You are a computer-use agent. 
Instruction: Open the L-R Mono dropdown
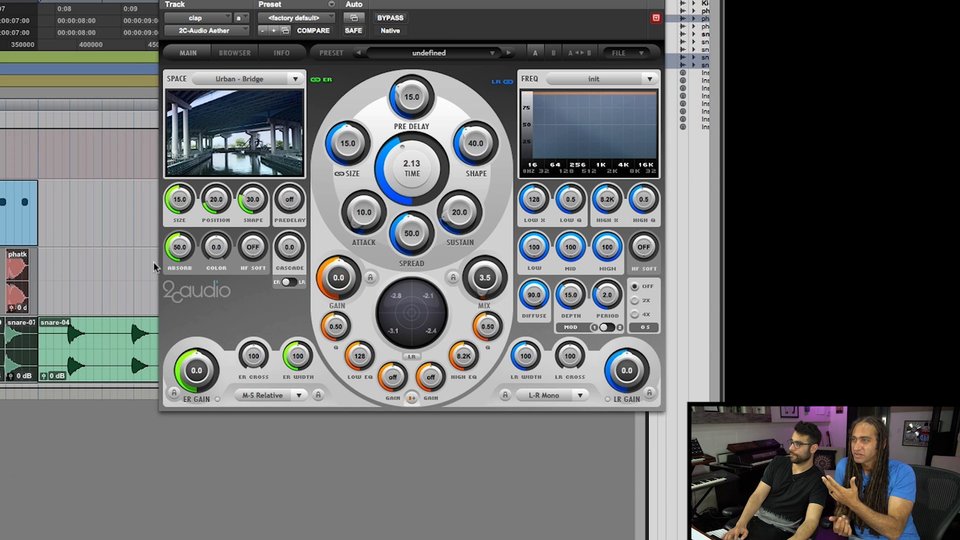(x=551, y=396)
